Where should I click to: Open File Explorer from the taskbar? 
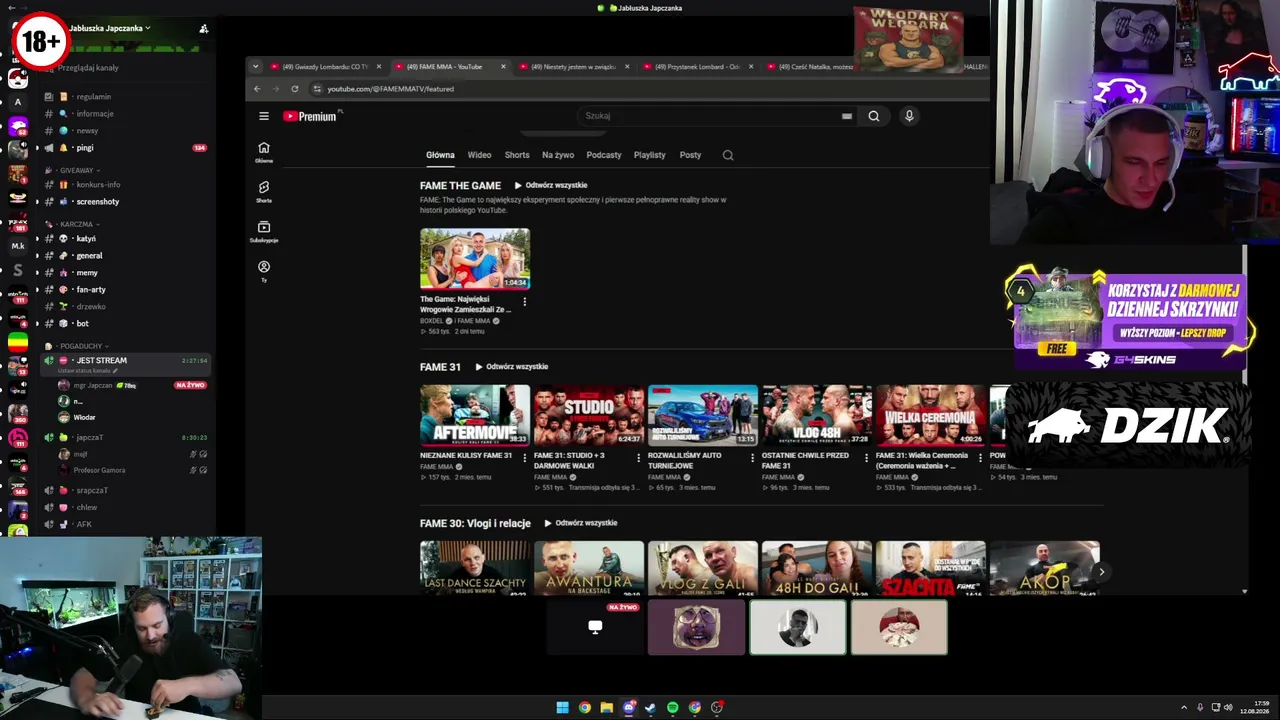click(x=607, y=708)
